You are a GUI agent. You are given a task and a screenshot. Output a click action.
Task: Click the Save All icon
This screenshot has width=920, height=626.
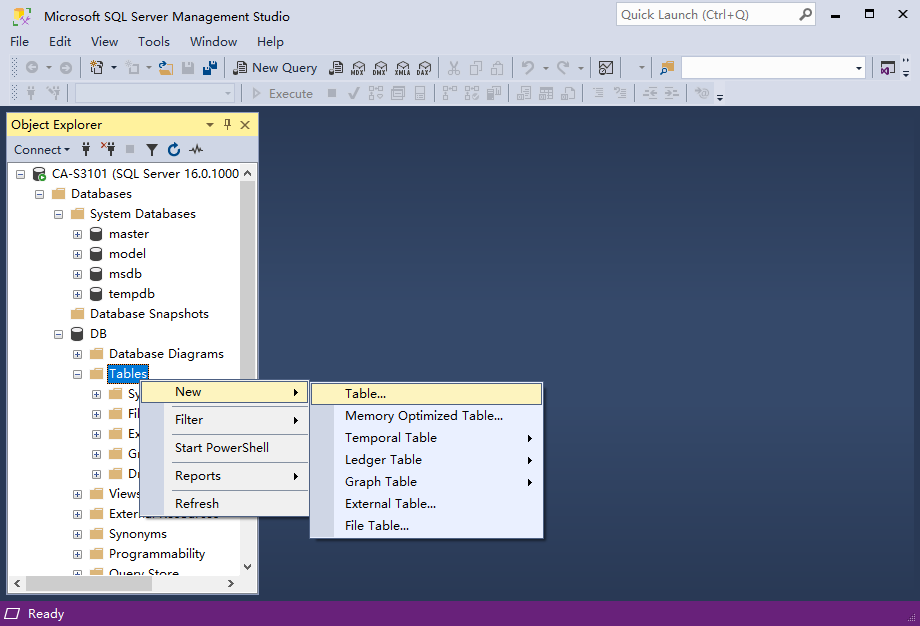[210, 68]
